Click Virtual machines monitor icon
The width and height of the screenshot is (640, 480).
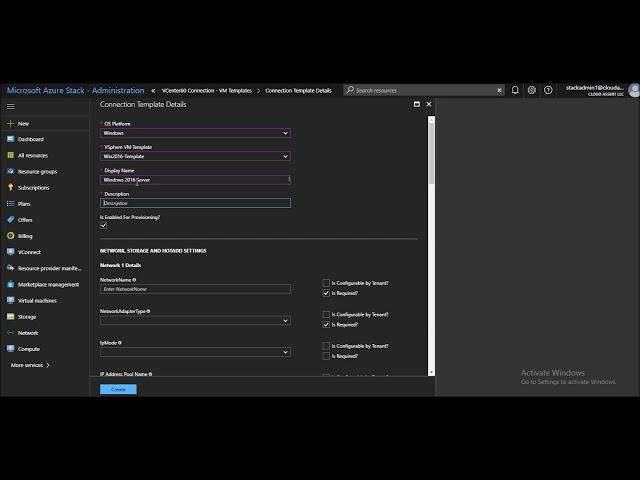click(11, 300)
